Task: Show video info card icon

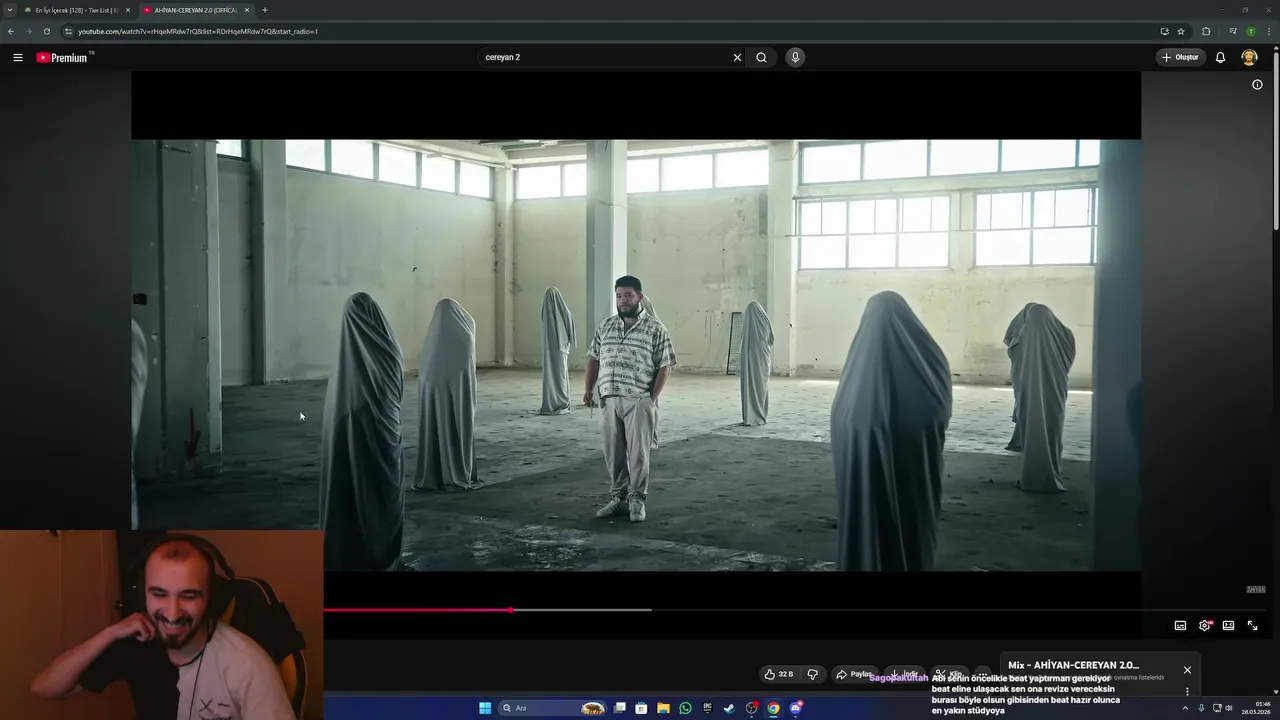Action: click(1257, 84)
